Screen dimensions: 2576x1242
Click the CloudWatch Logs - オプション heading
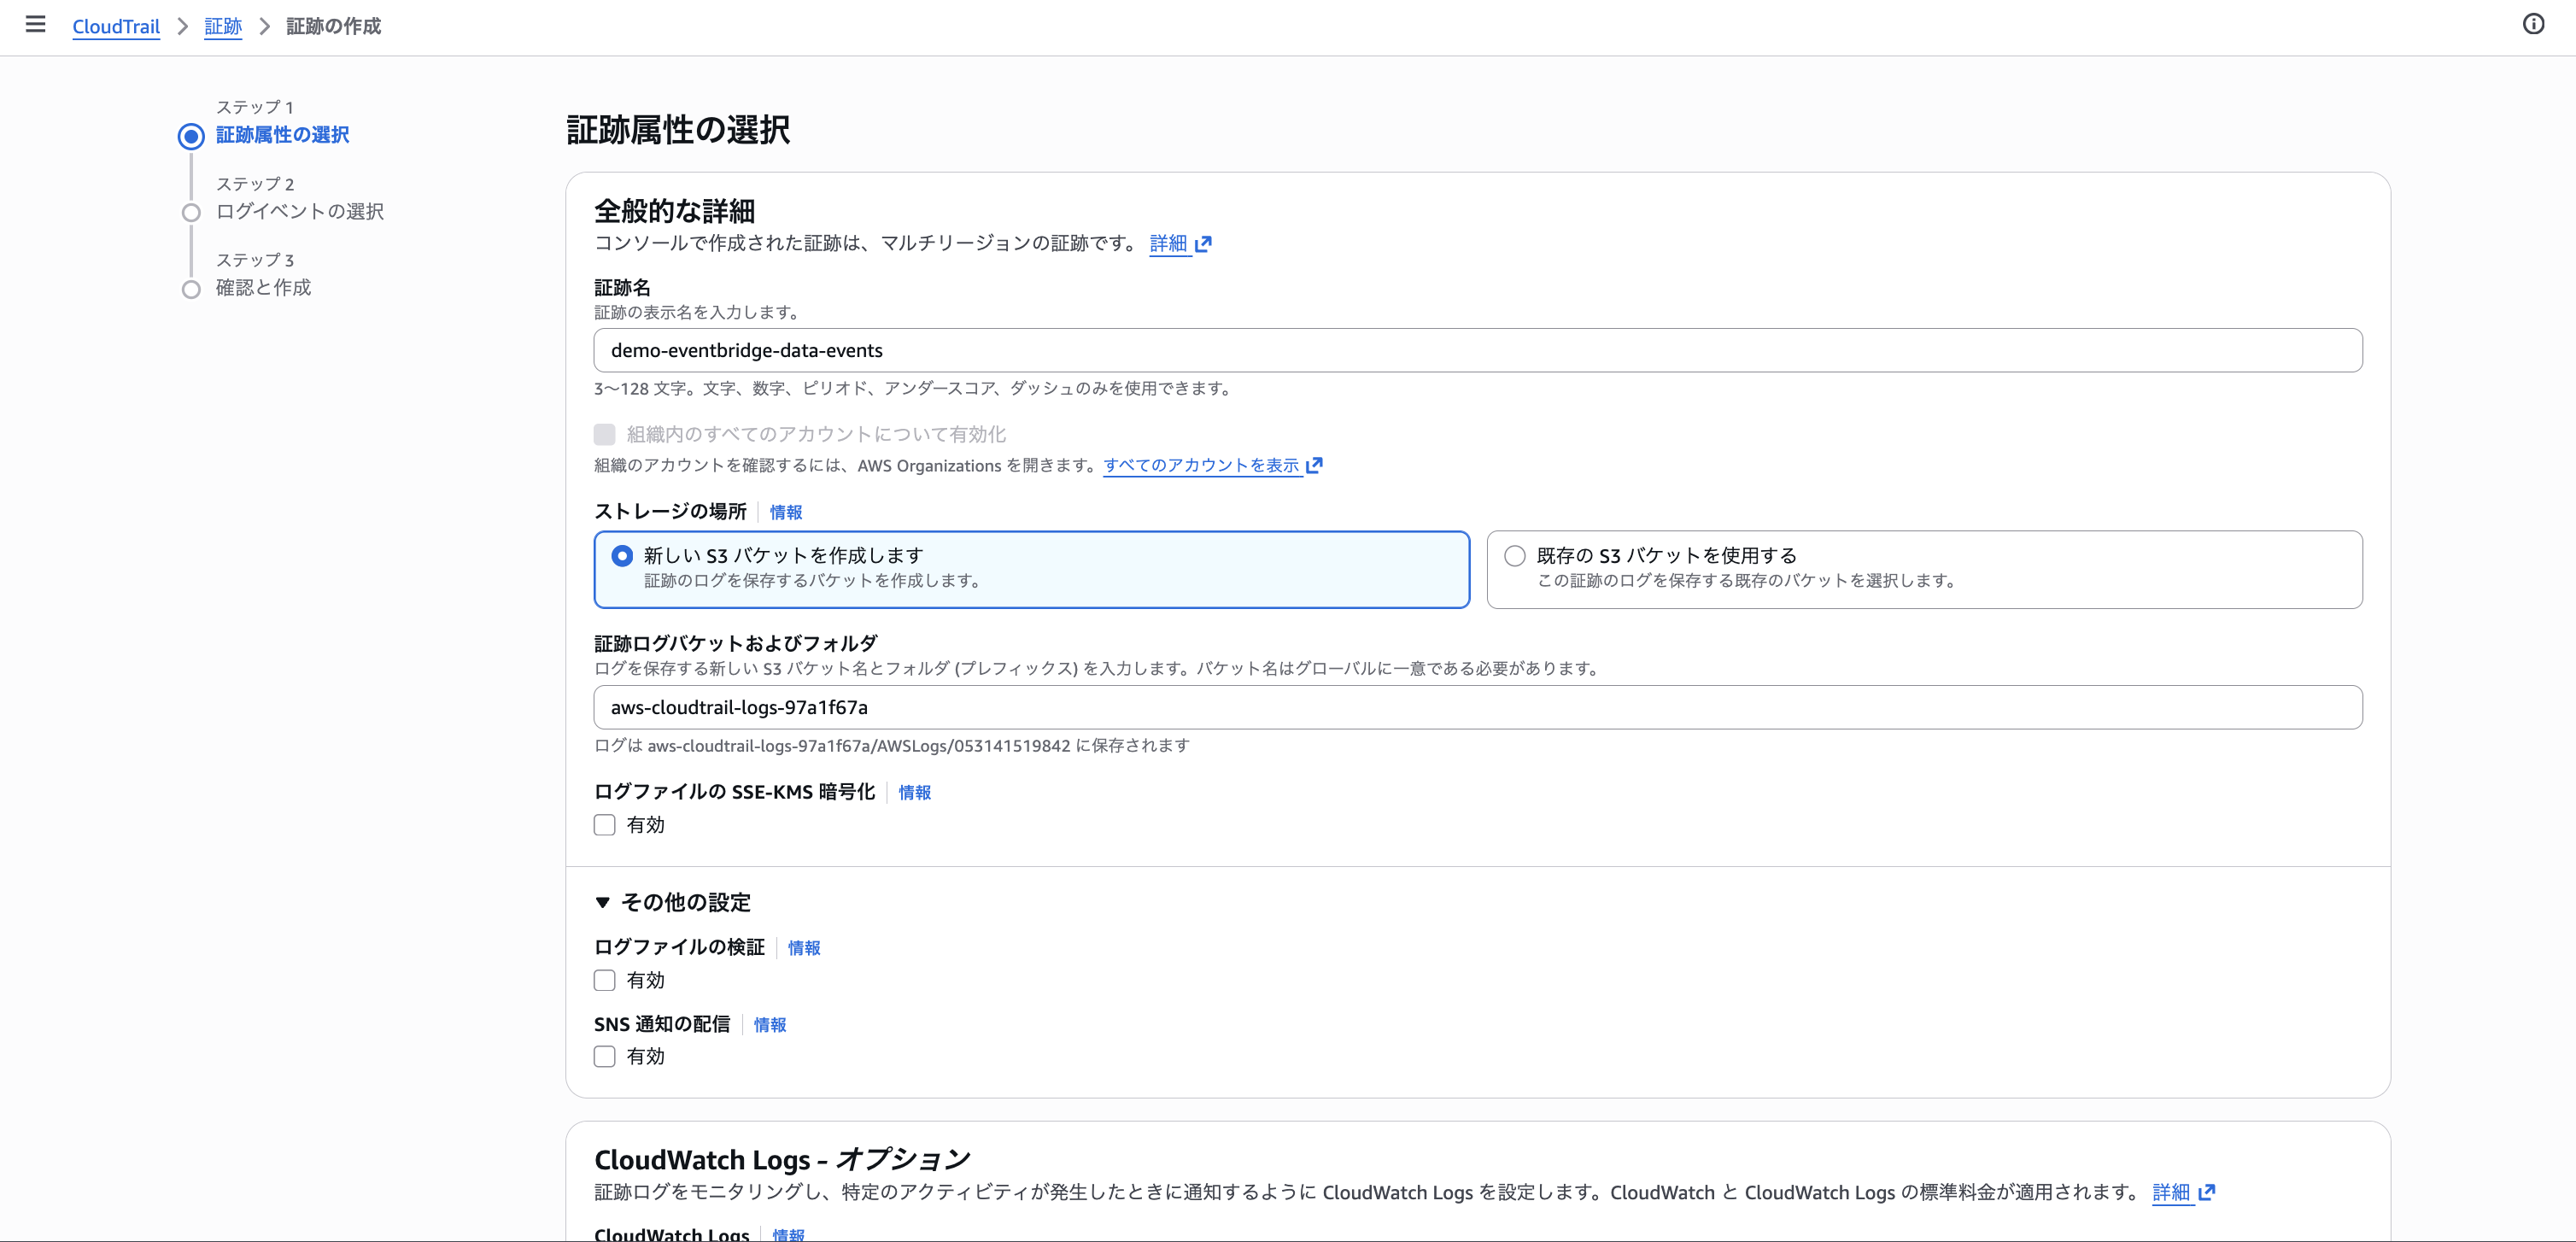click(x=782, y=1159)
